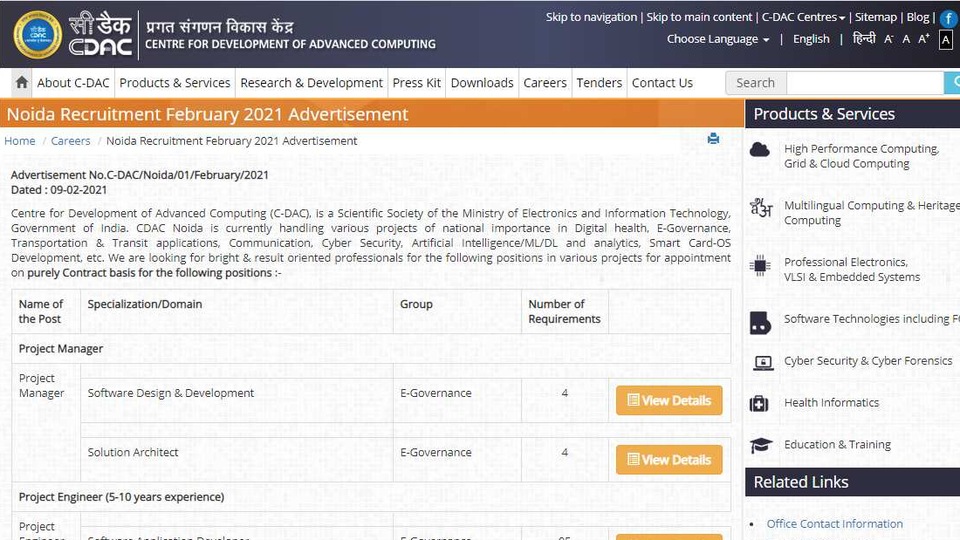Select the laptop icon for Cyber Security

763,363
